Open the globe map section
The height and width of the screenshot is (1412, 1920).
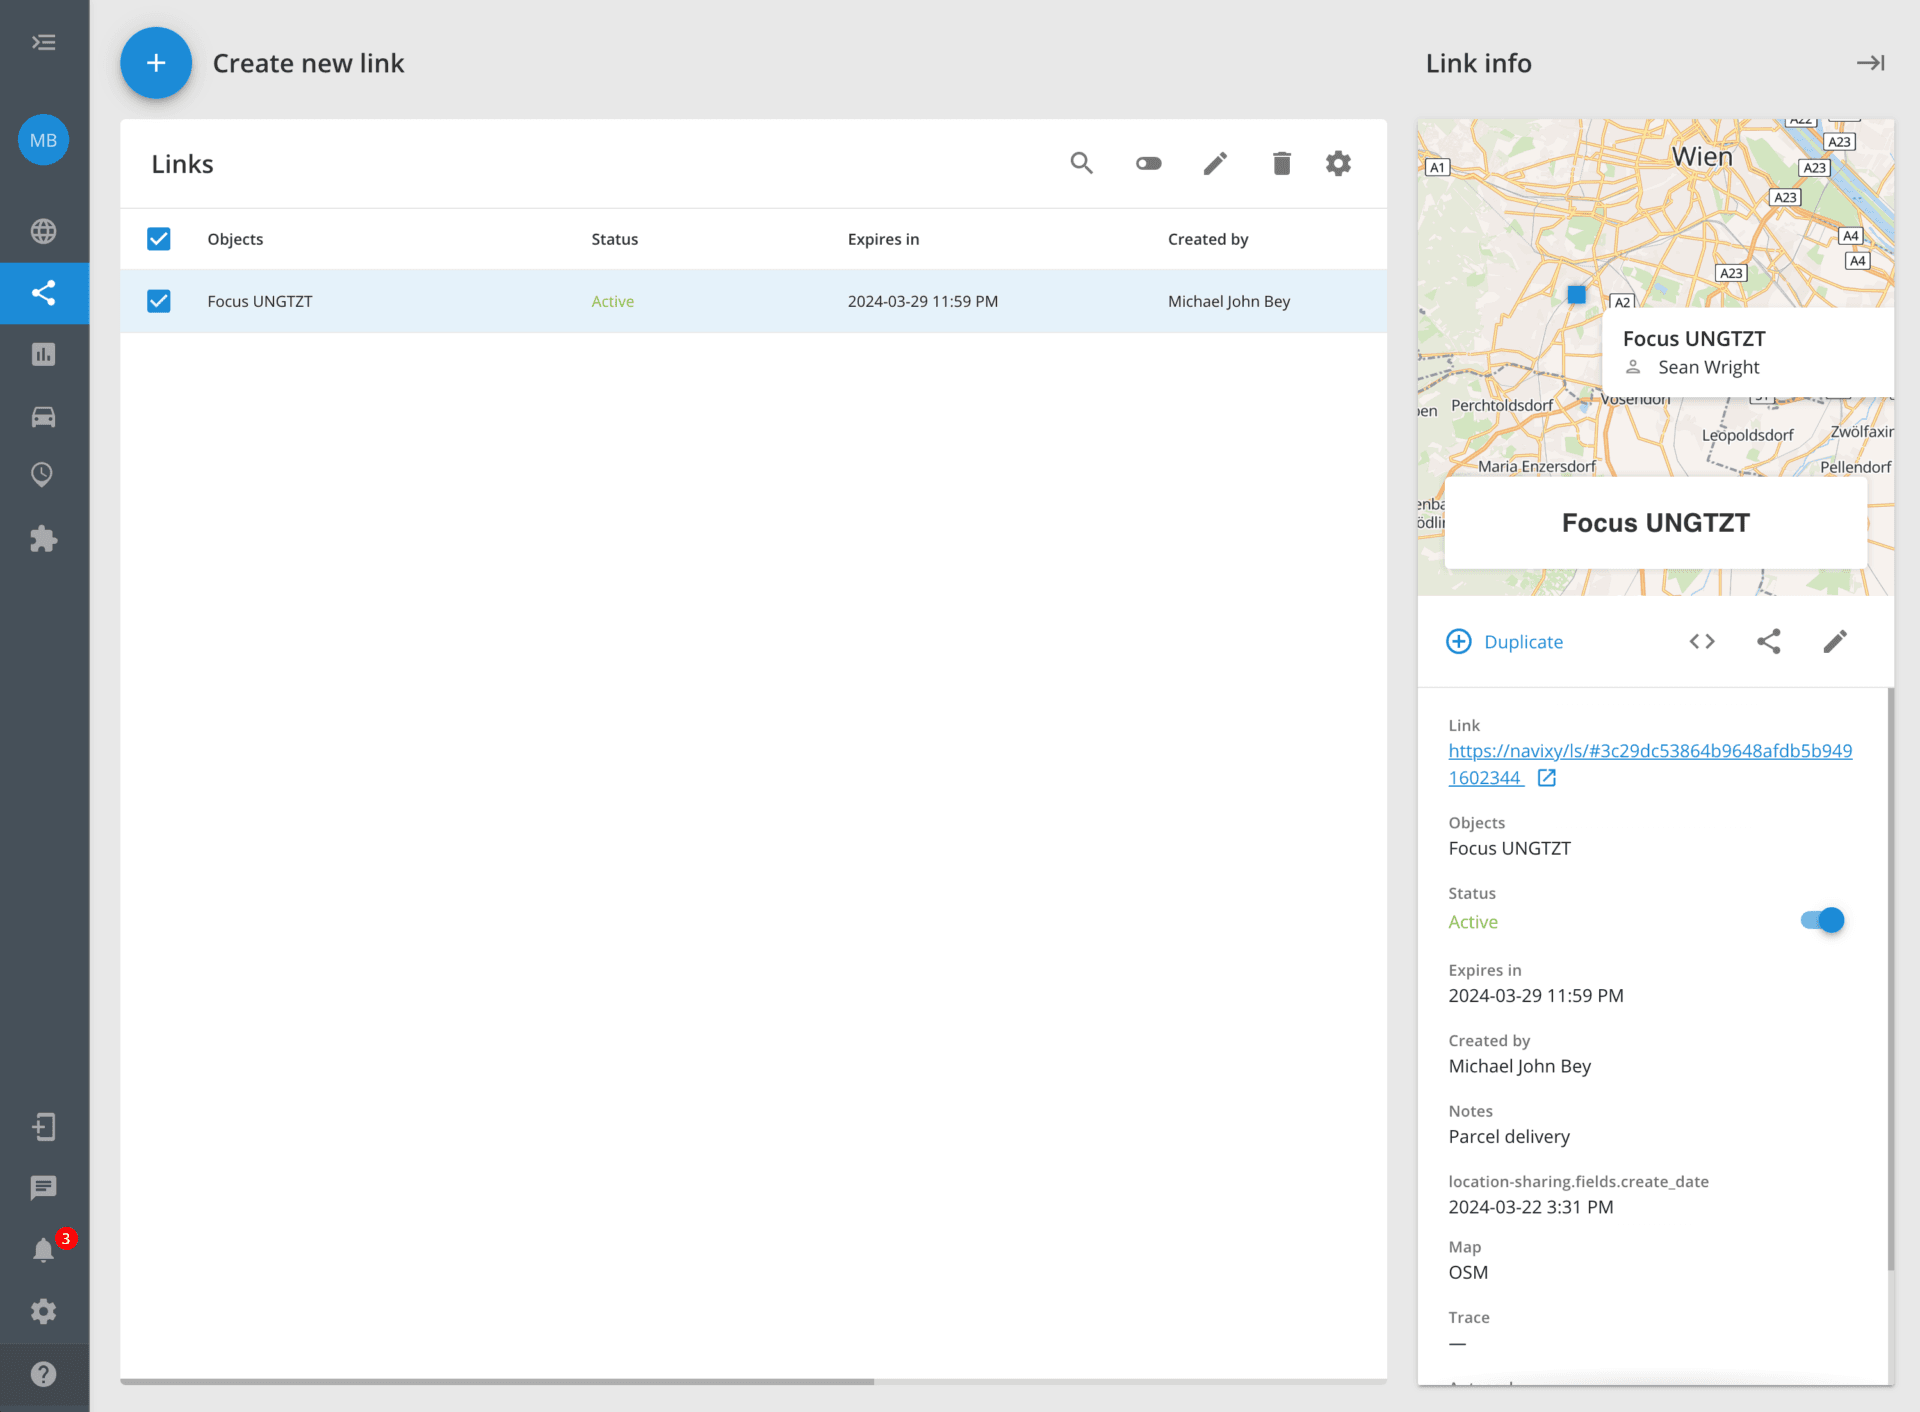point(43,231)
